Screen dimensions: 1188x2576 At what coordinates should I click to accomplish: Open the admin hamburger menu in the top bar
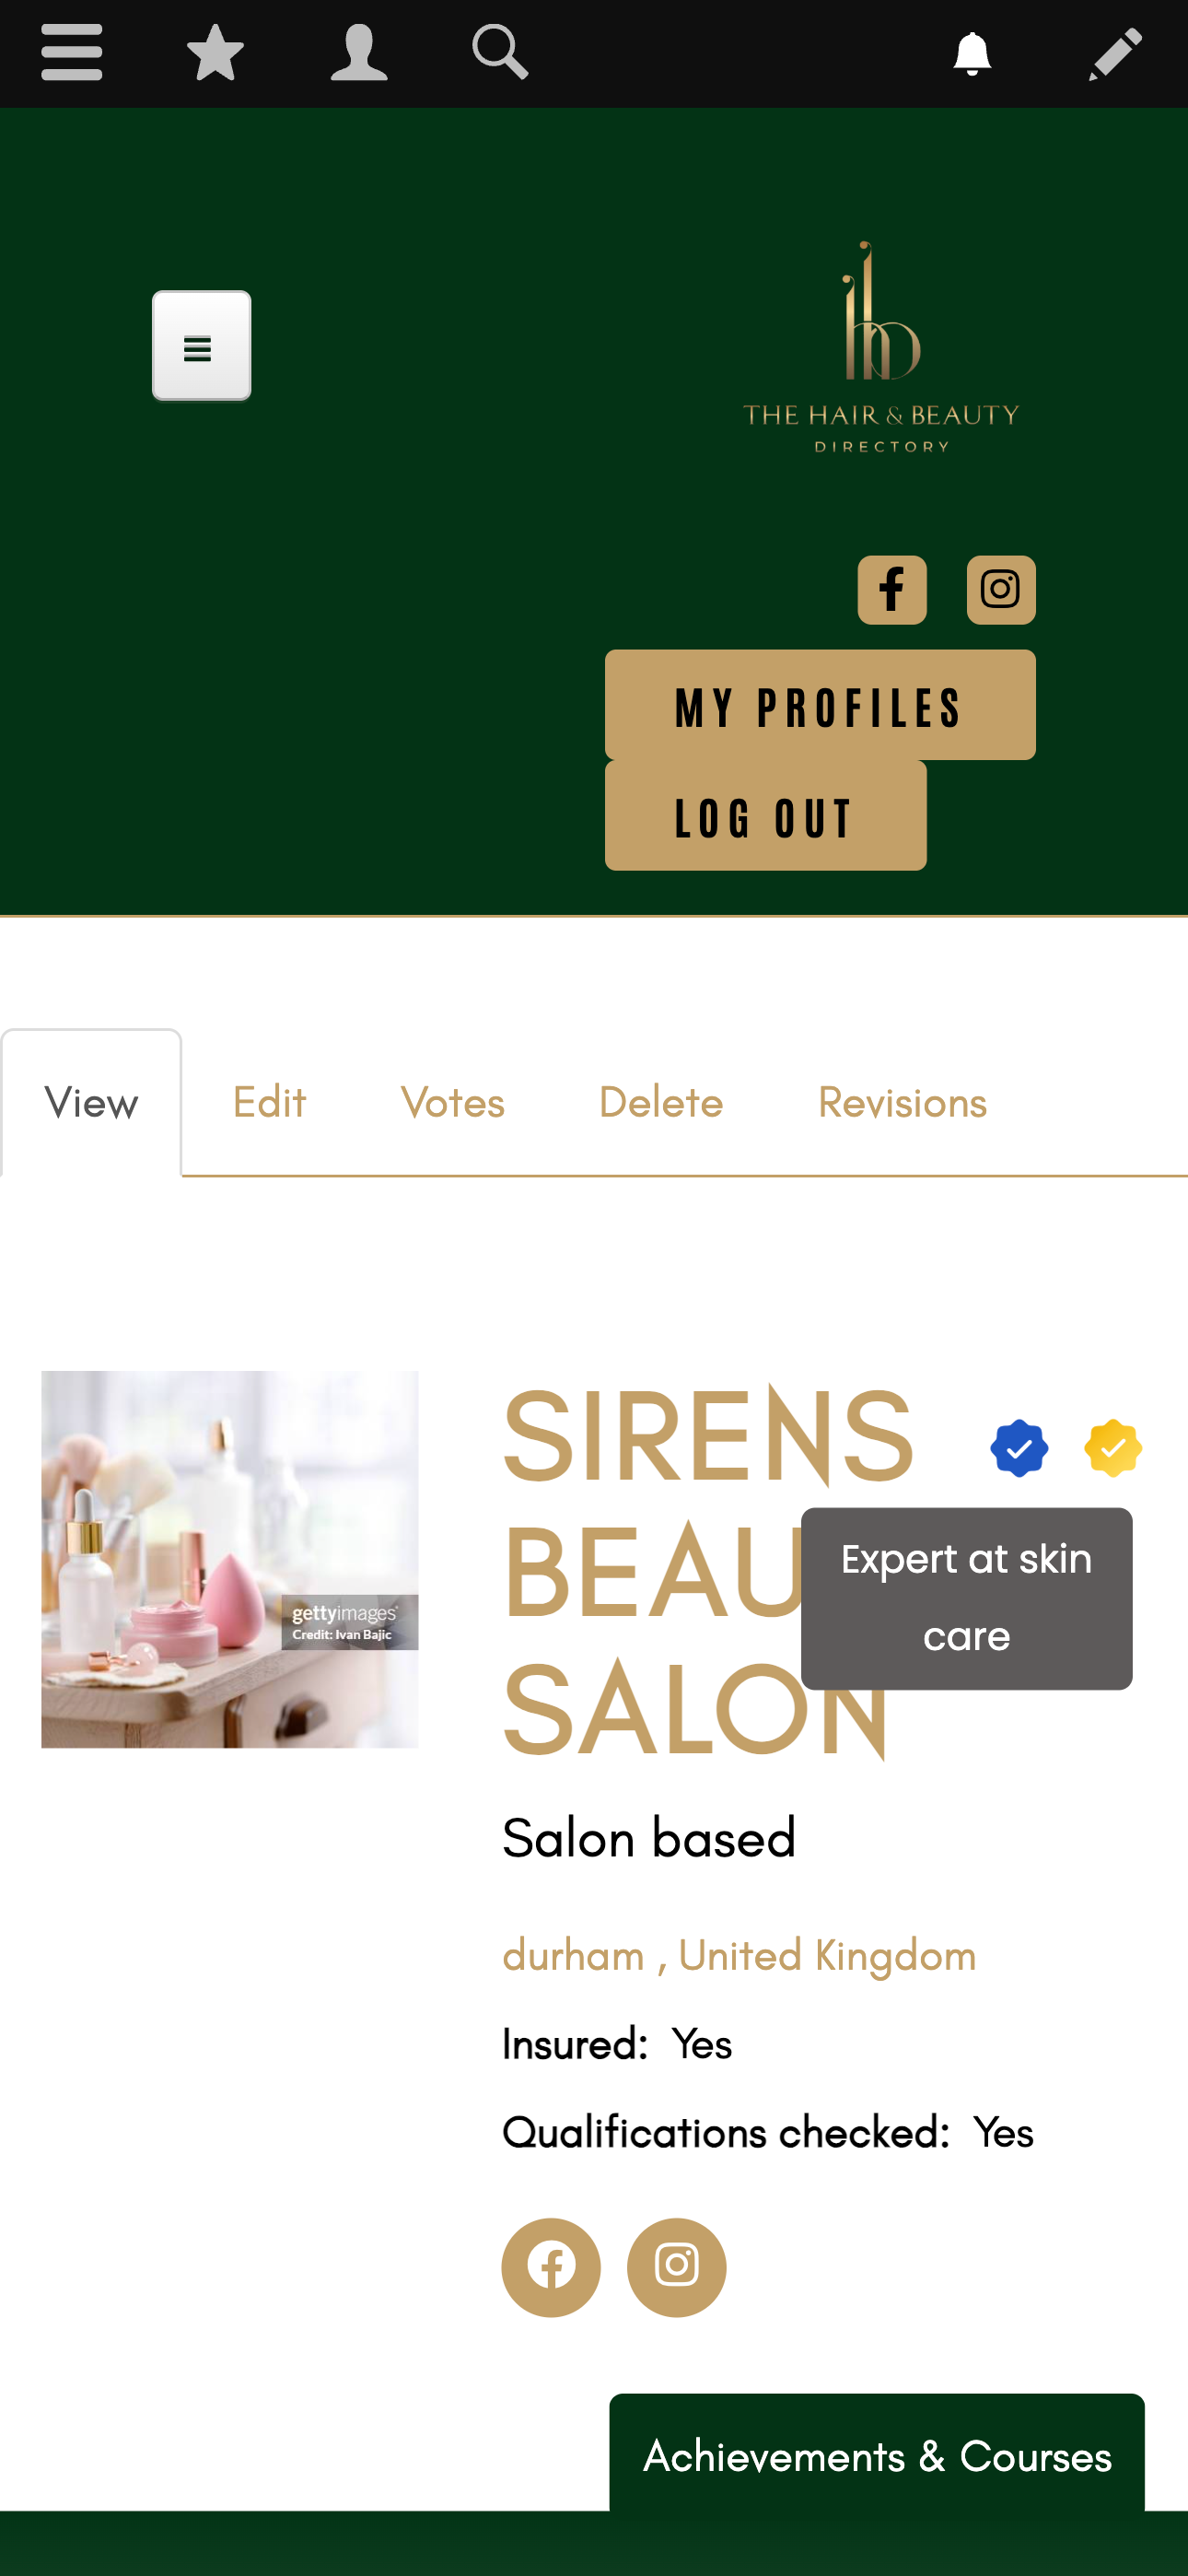coord(72,53)
